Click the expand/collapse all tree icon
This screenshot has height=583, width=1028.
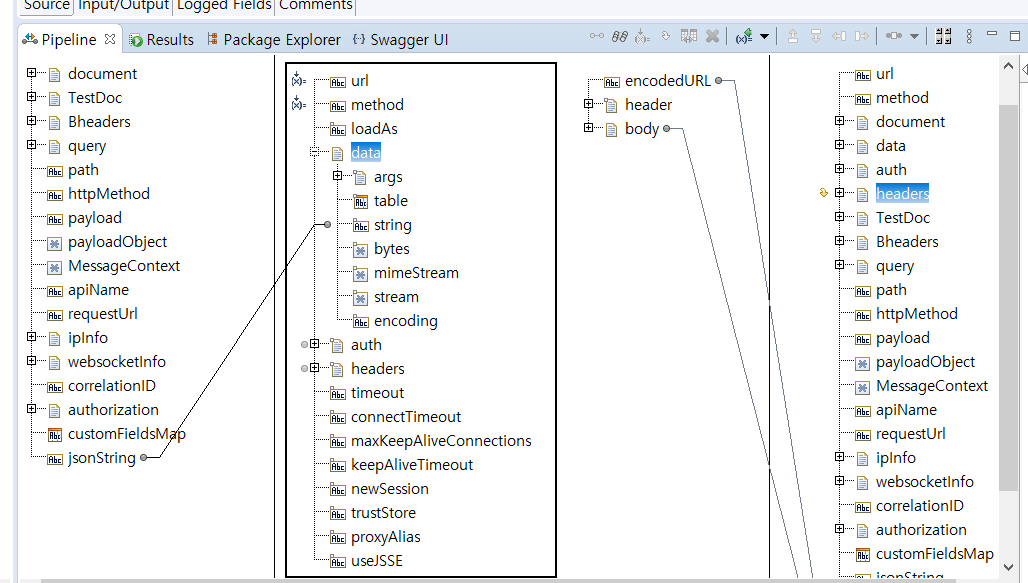tap(943, 37)
